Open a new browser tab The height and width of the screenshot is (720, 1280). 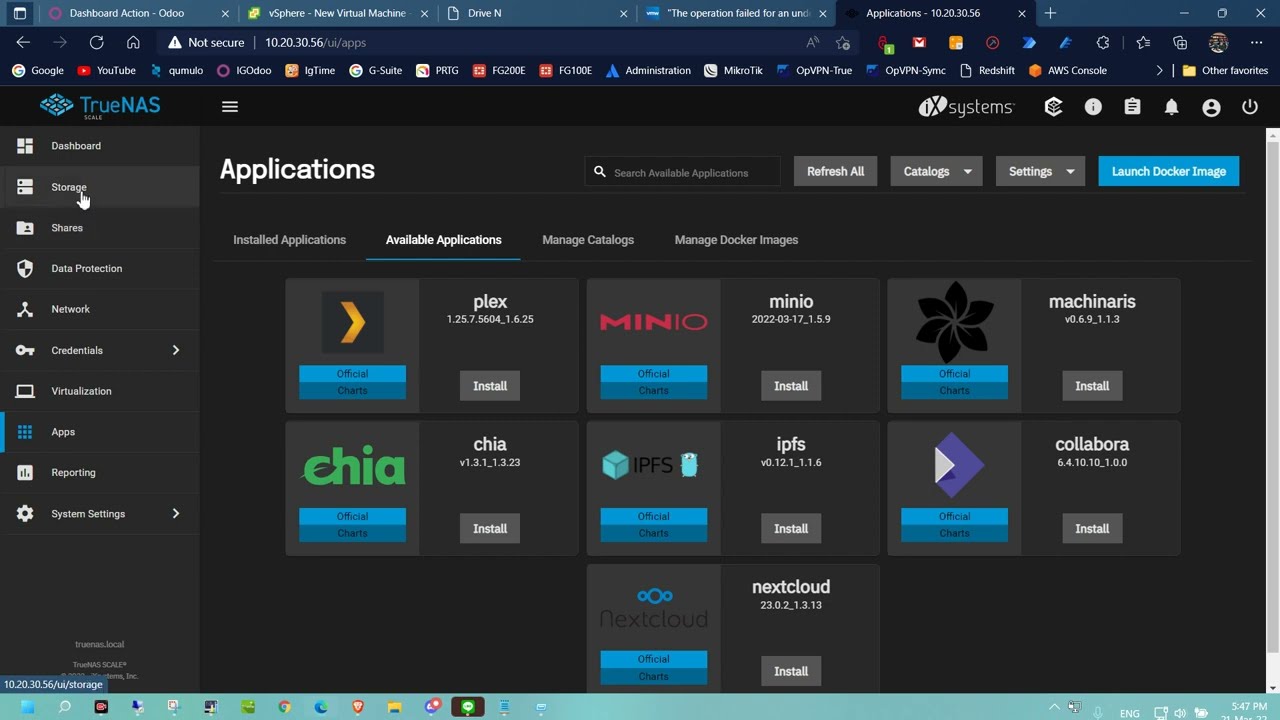(x=1050, y=13)
